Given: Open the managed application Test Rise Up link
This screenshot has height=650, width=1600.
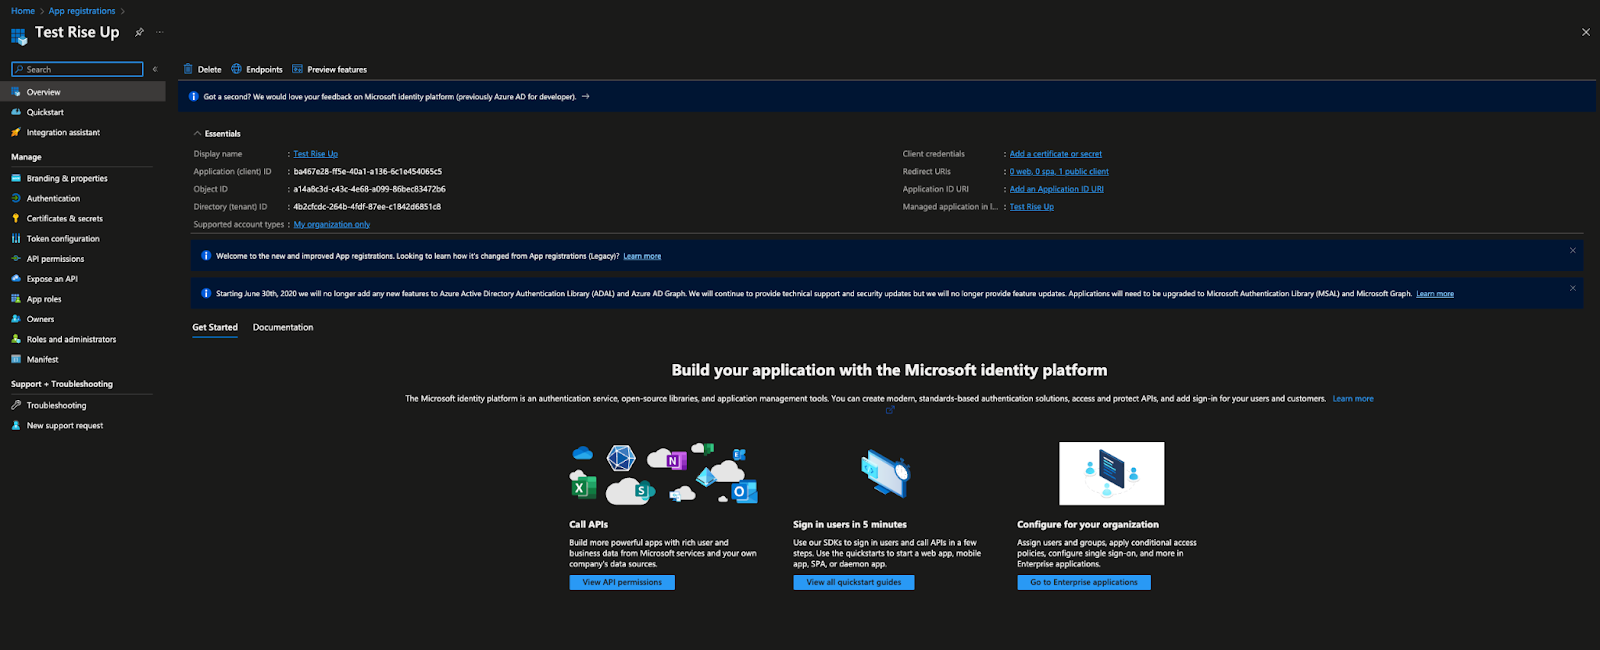Looking at the screenshot, I should point(1032,207).
